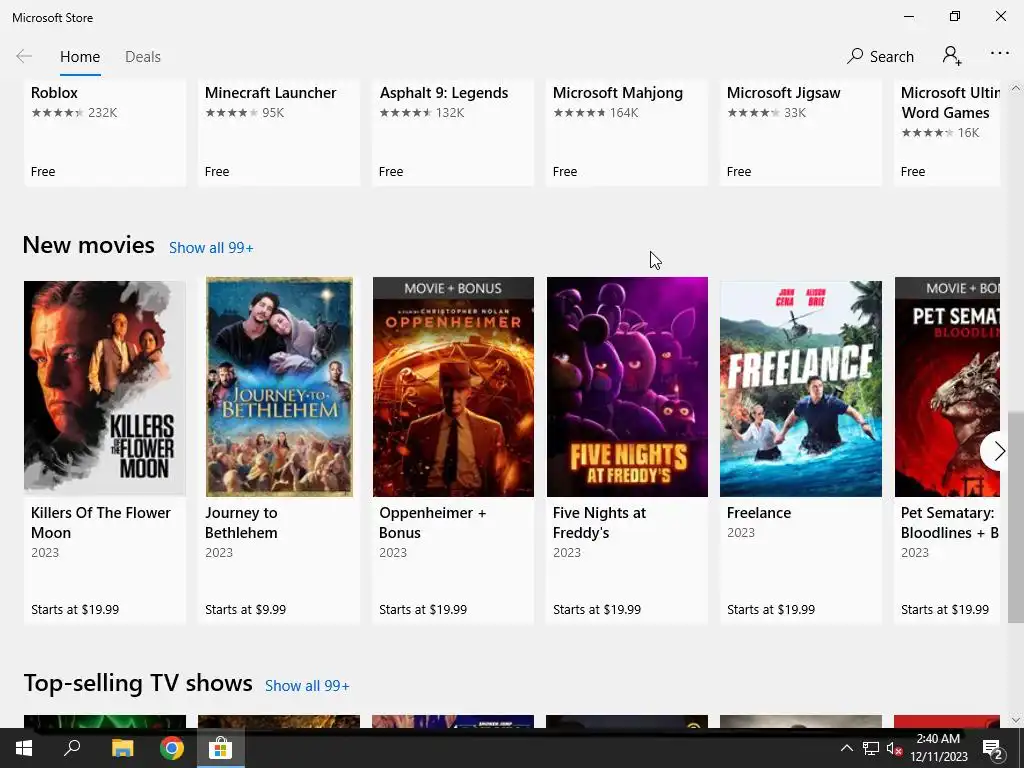The image size is (1024, 768).
Task: Click the Windows Start button
Action: [24, 748]
